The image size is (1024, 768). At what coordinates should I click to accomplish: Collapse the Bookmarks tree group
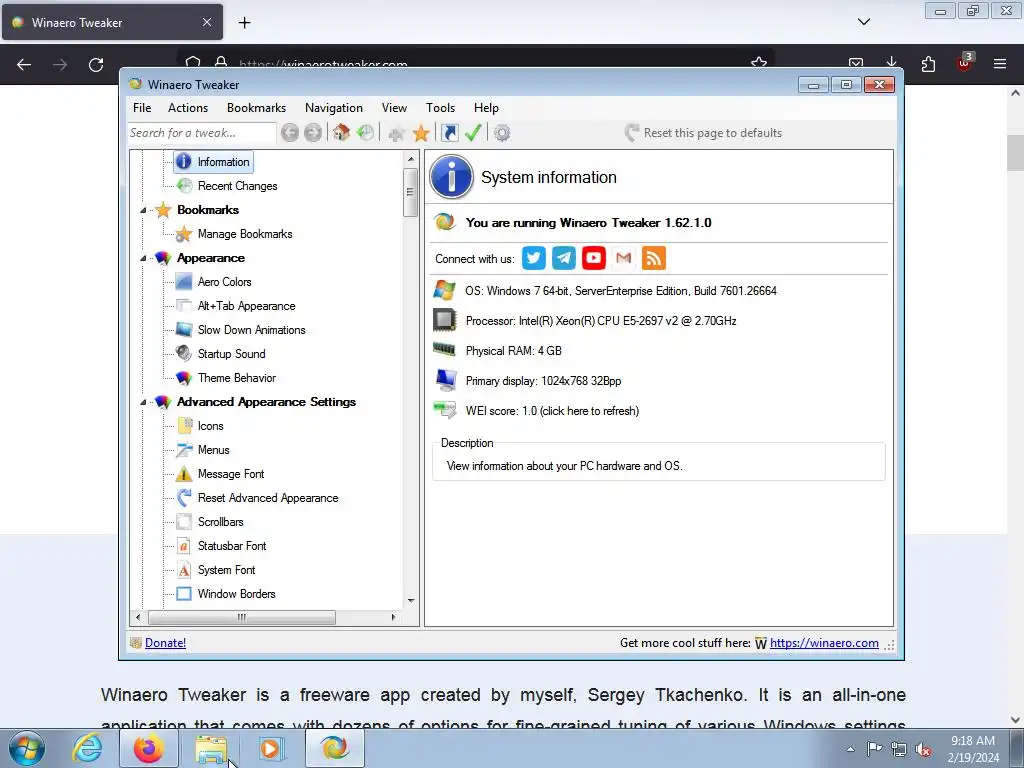143,210
